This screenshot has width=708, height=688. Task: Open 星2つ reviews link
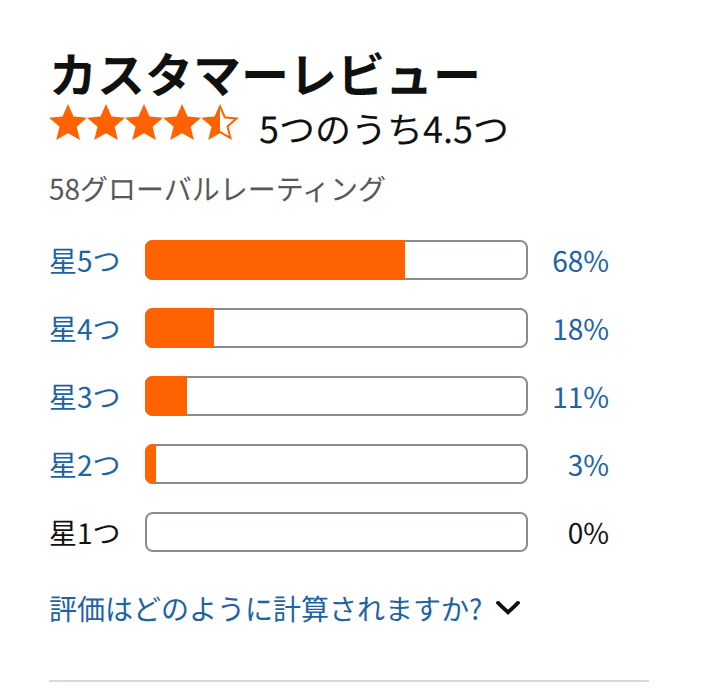pos(84,465)
